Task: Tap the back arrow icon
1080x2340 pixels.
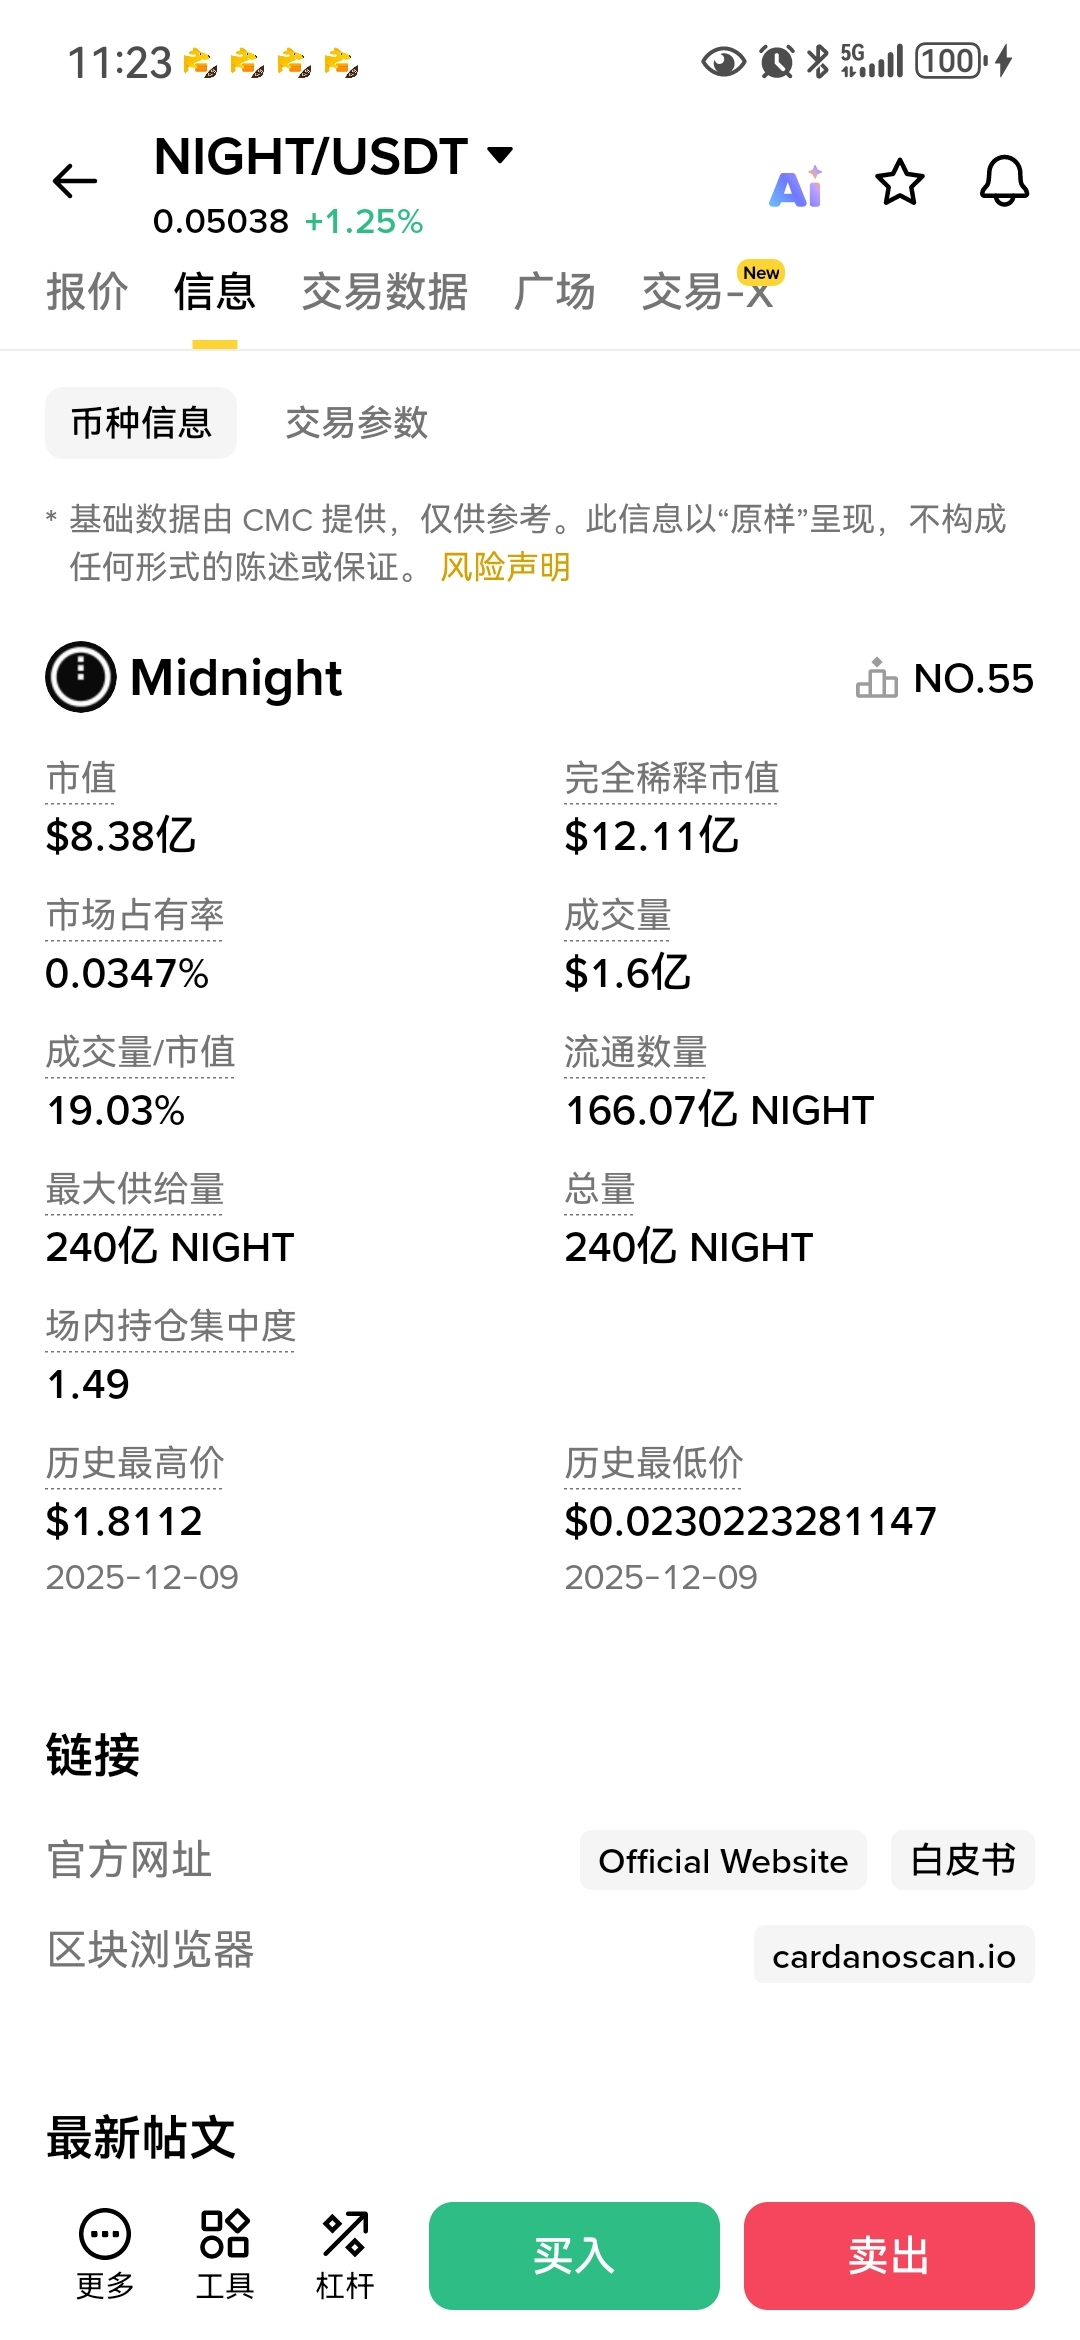Action: [x=75, y=181]
